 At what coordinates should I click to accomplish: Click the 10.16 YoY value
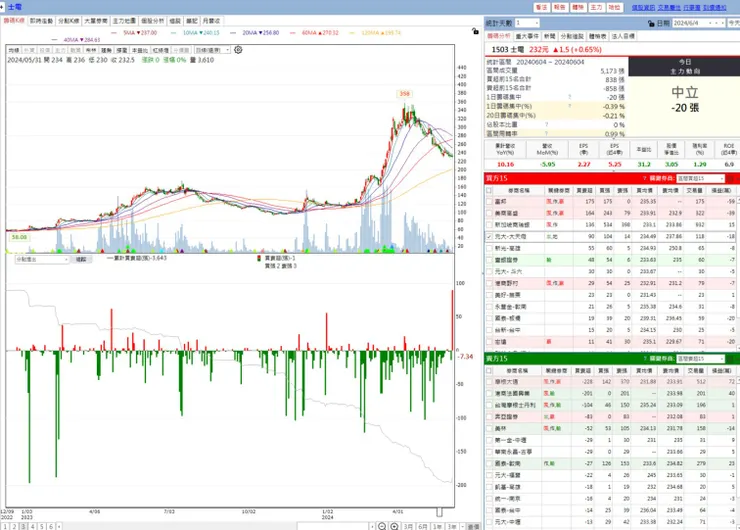[505, 164]
